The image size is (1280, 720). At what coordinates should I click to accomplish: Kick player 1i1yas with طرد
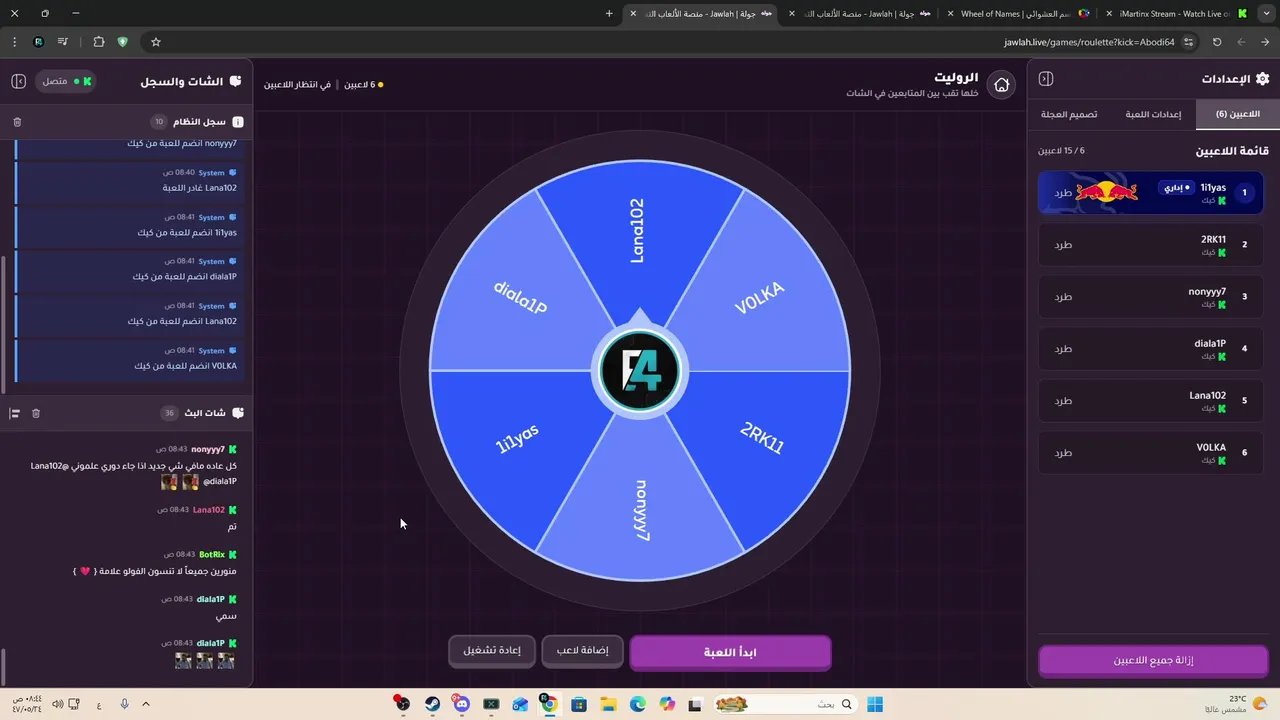tap(1063, 193)
